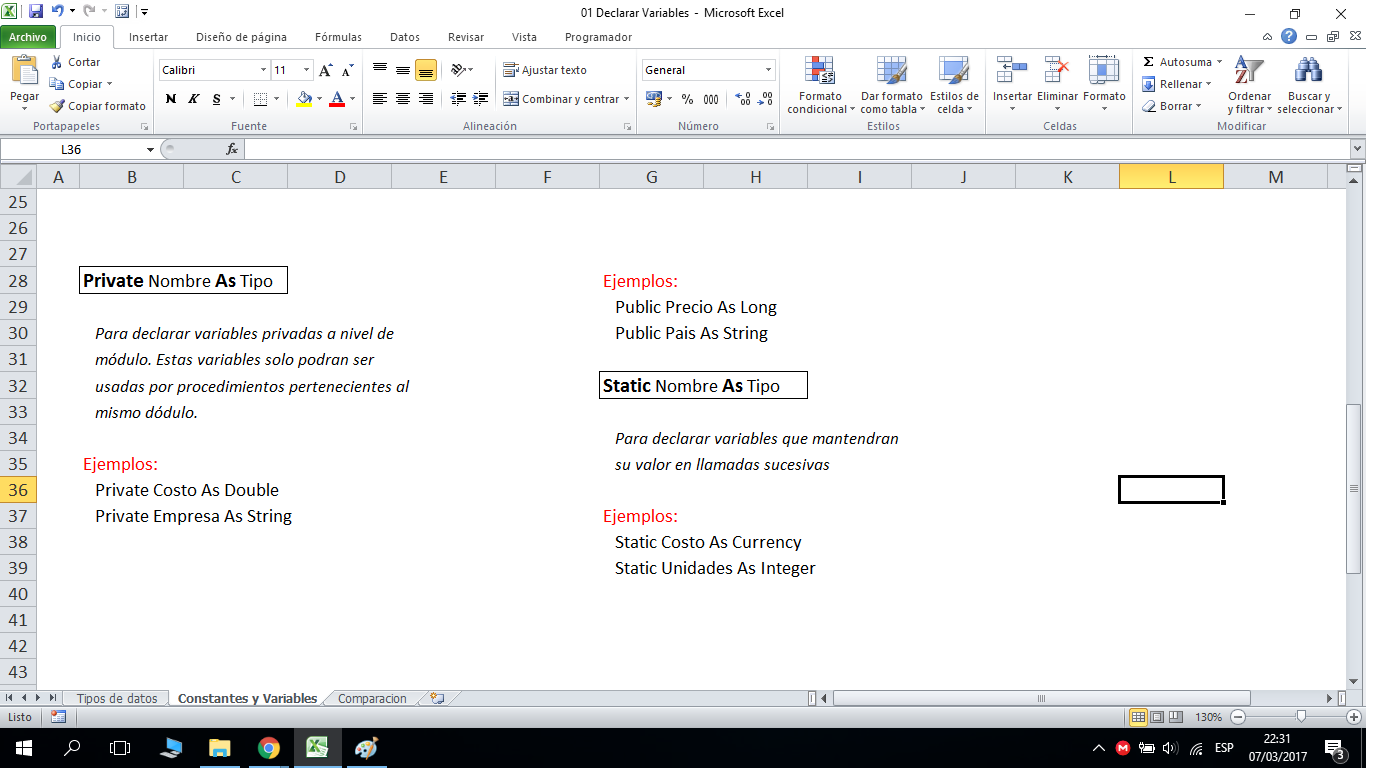Screen dimensions: 1374x768
Task: Click the Ordenar y filtrar icon
Action: (1248, 85)
